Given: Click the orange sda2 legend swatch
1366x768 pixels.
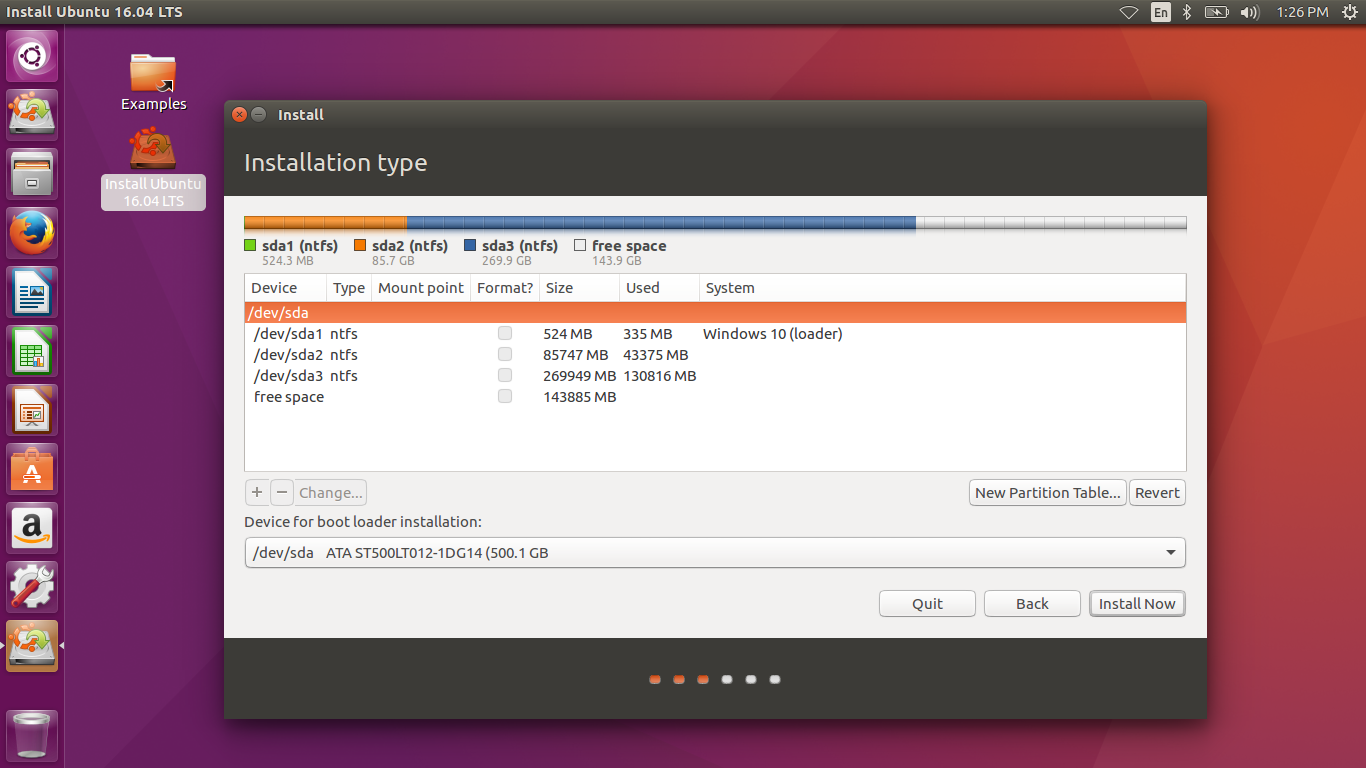Looking at the screenshot, I should pyautogui.click(x=360, y=245).
